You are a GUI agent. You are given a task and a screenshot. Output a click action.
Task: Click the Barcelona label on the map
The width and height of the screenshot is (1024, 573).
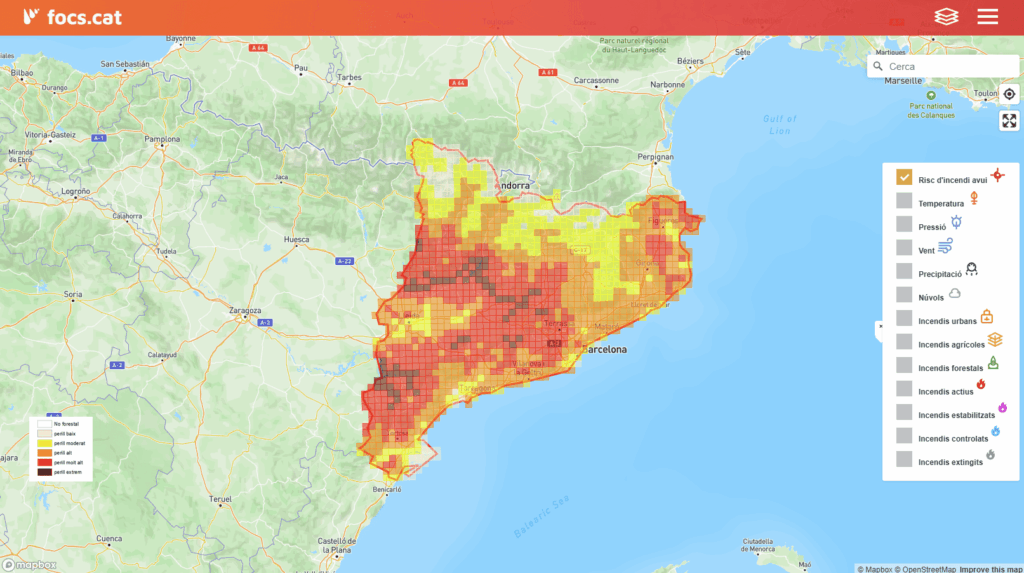(x=604, y=350)
